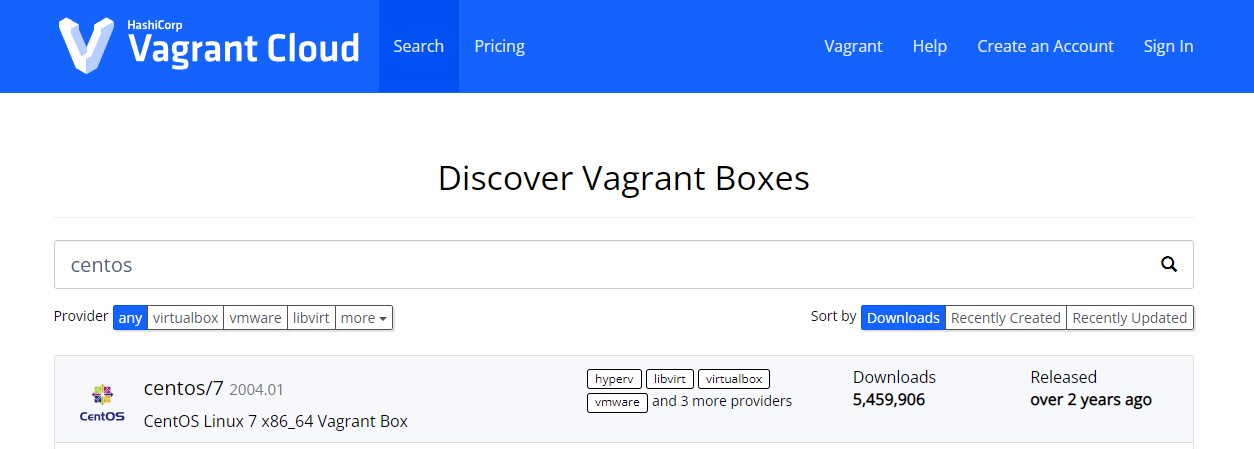Image resolution: width=1254 pixels, height=449 pixels.
Task: Click the Vagrant Cloud logo
Action: tap(208, 45)
